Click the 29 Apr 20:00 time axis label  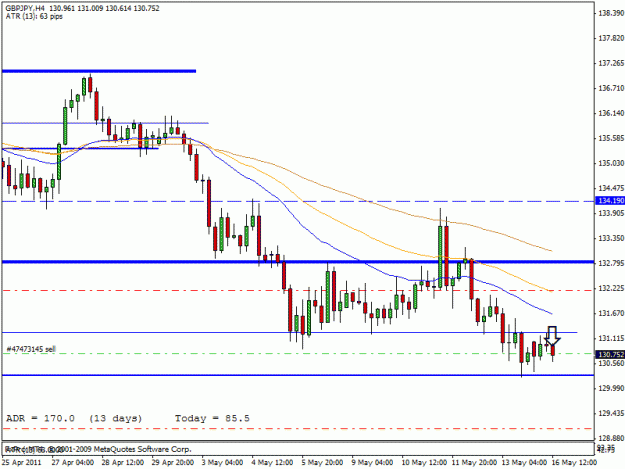(x=173, y=462)
